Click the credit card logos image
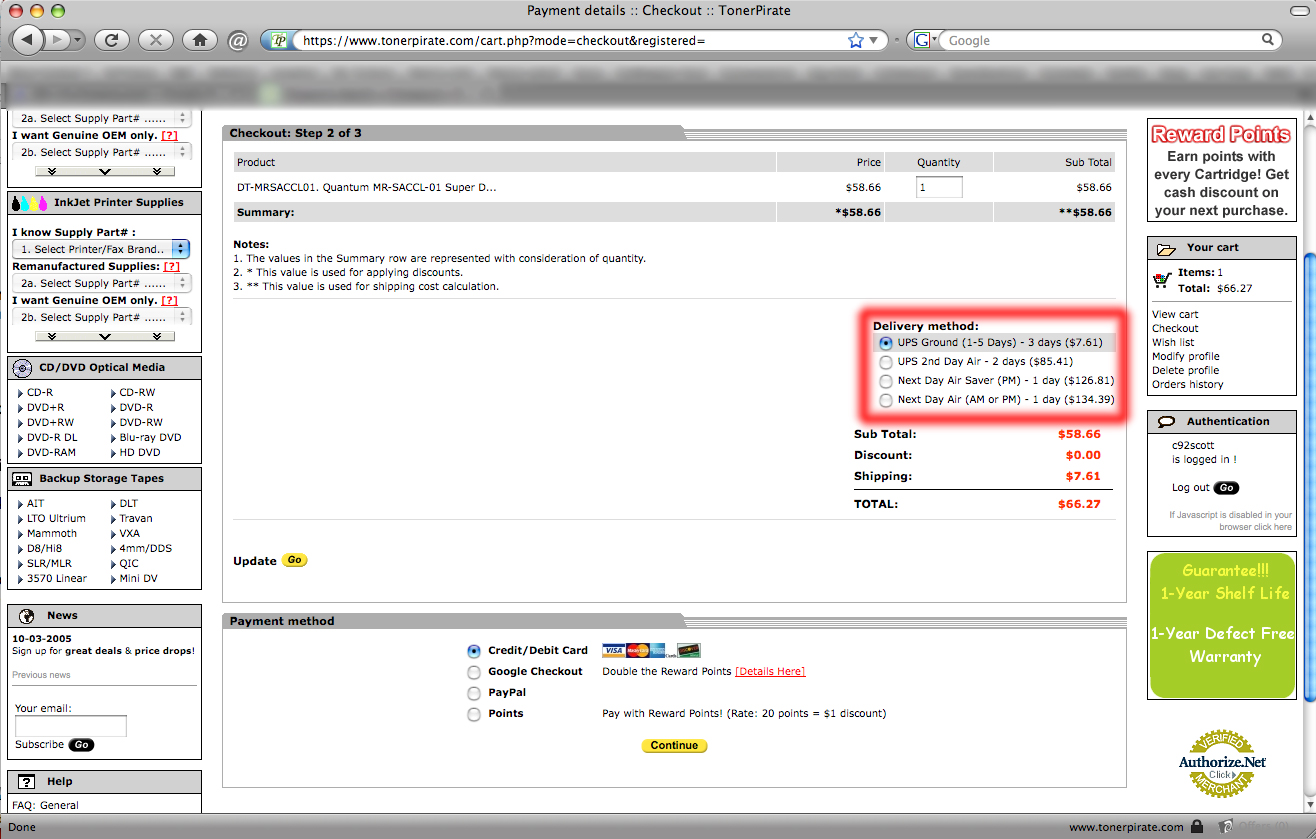The image size is (1316, 839). click(x=651, y=650)
